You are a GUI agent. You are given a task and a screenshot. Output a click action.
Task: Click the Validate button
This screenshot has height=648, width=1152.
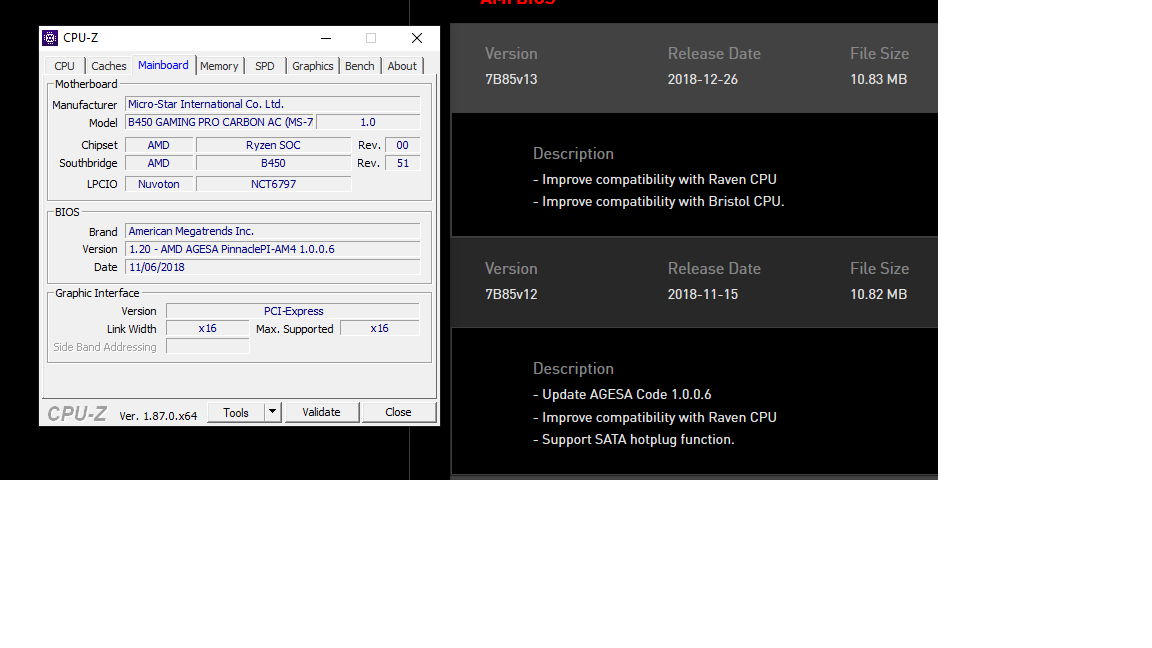321,412
